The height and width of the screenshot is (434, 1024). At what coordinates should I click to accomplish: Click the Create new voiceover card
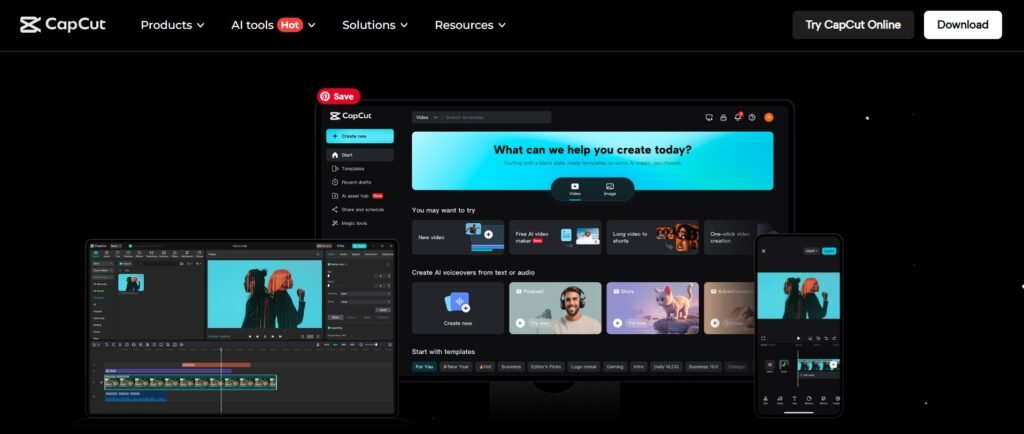coord(458,308)
